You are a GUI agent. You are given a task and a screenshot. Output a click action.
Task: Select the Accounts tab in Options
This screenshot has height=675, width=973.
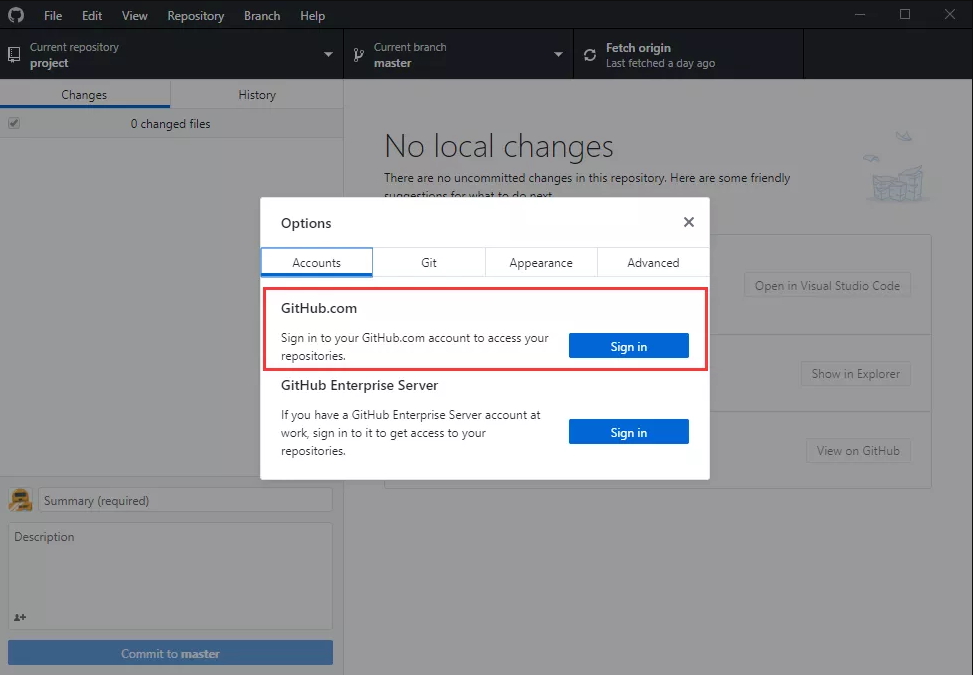click(316, 262)
